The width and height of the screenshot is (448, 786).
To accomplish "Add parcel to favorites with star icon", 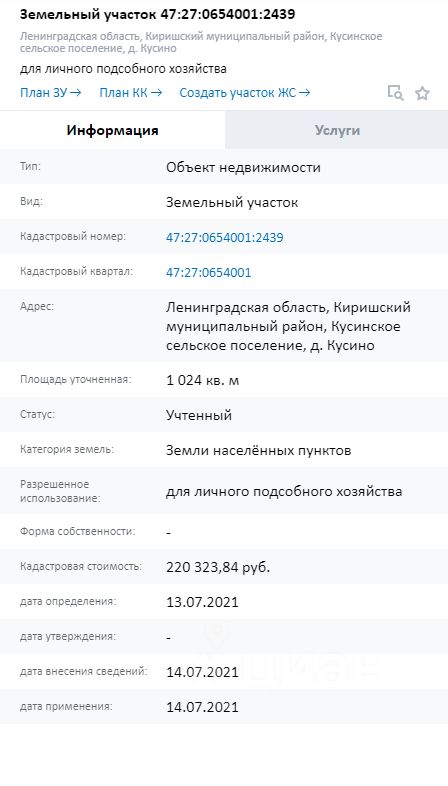I will pos(422,93).
